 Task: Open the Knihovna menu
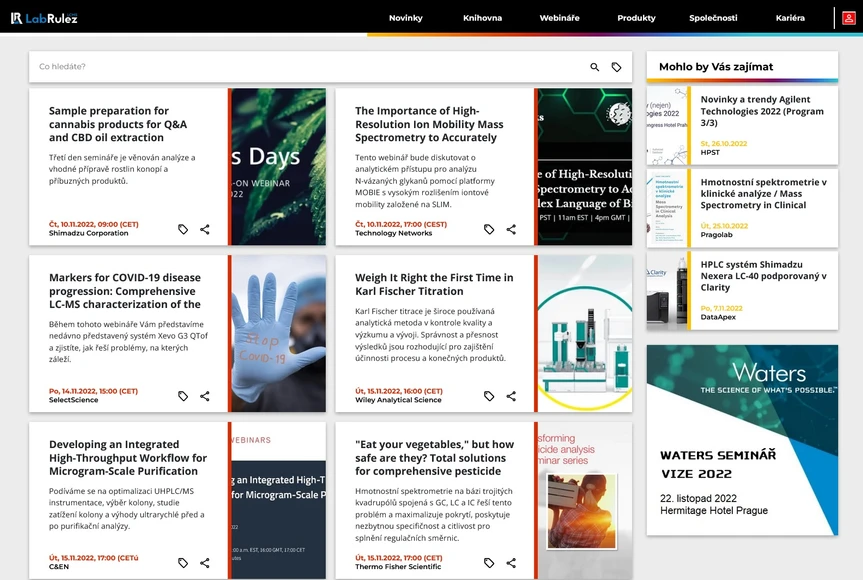[482, 18]
